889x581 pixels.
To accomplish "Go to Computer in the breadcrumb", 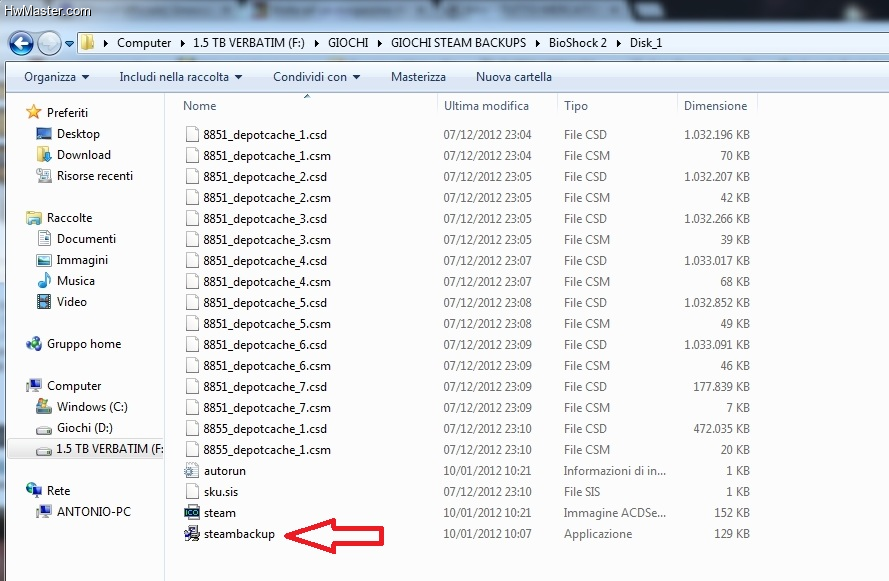I will pyautogui.click(x=144, y=43).
